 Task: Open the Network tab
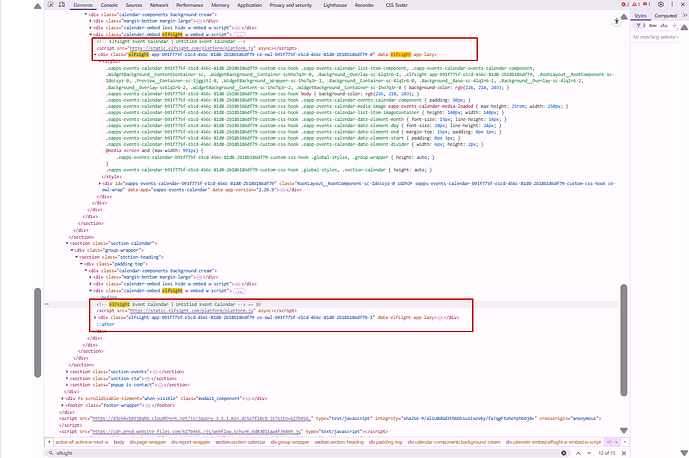tap(159, 5)
